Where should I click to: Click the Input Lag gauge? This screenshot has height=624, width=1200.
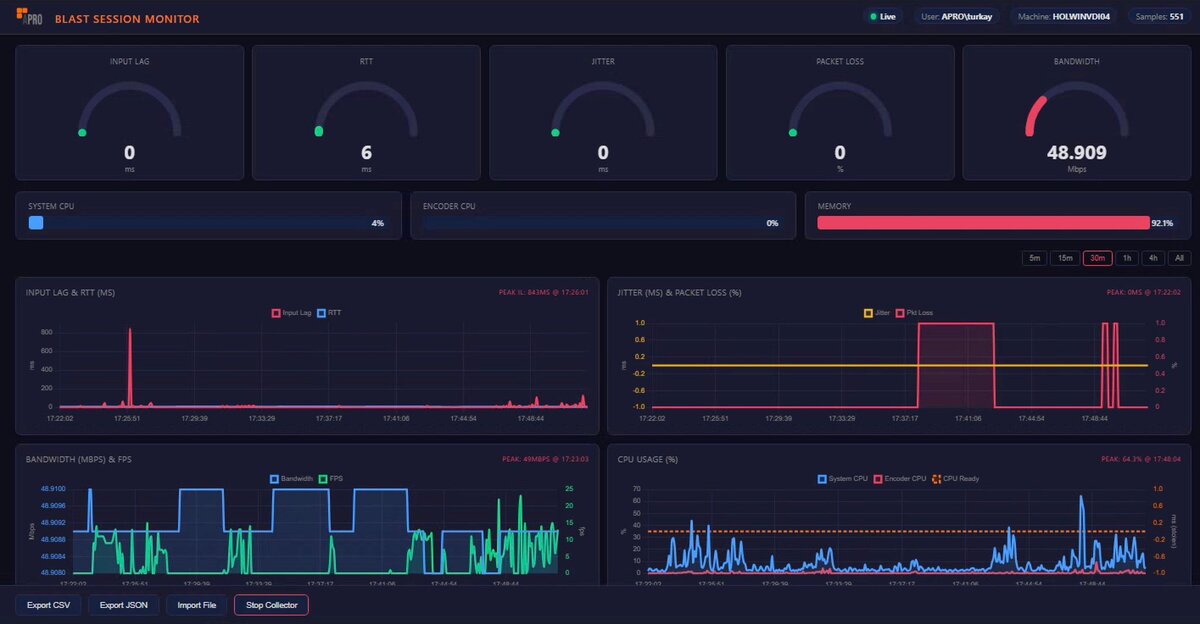pyautogui.click(x=129, y=110)
